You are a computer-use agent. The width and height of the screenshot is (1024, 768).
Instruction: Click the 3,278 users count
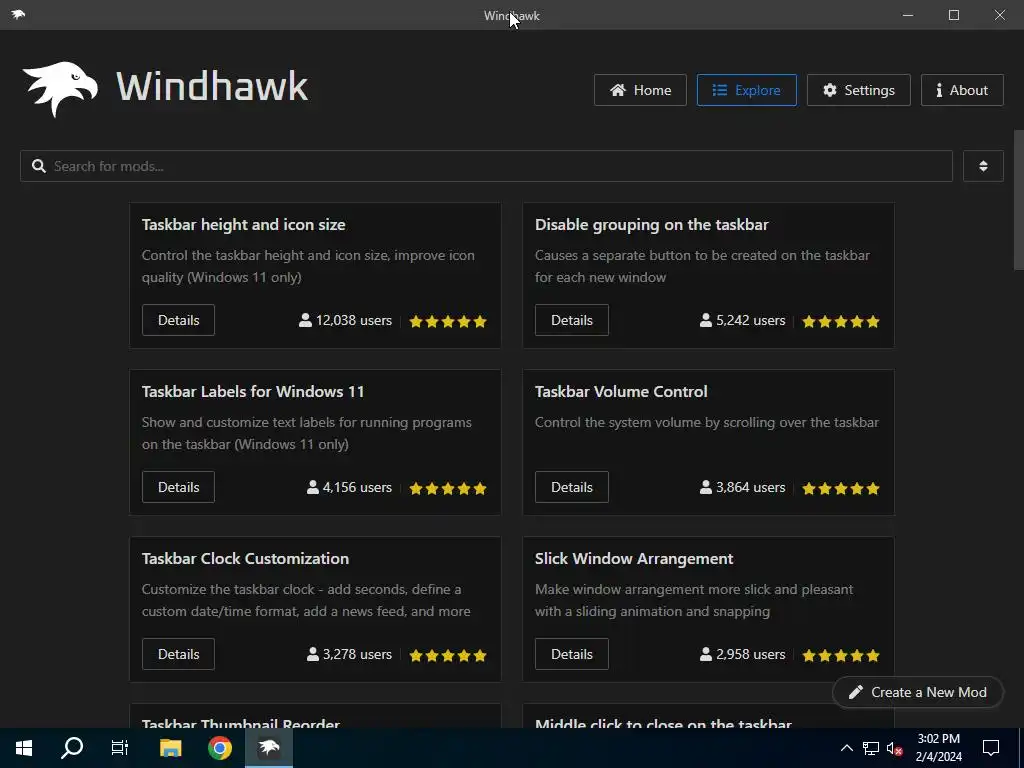[x=357, y=655]
